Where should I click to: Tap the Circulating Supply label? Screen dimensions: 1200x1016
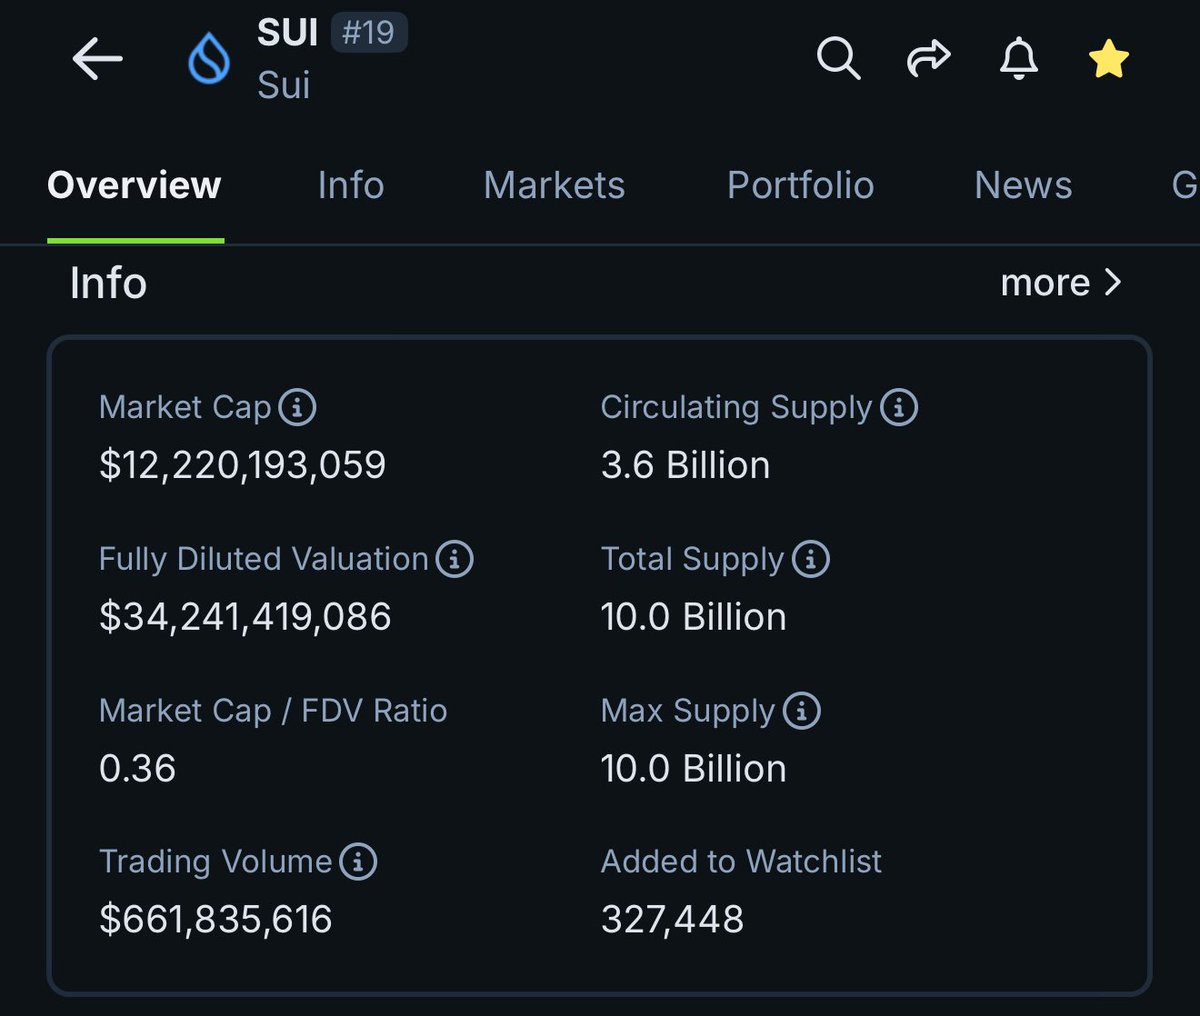[x=737, y=407]
